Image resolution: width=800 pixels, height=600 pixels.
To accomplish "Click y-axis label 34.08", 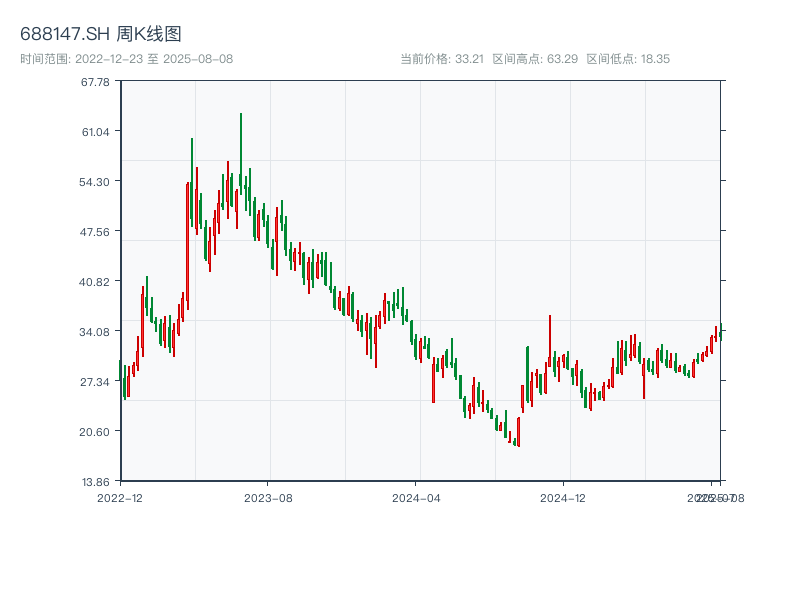I will click(x=94, y=332).
